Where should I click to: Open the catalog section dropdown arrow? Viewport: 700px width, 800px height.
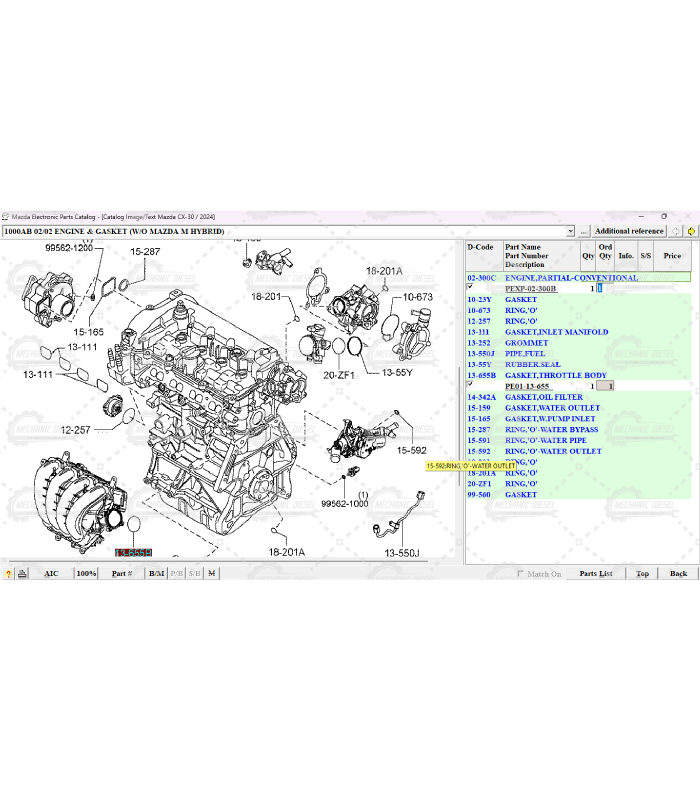tap(570, 231)
